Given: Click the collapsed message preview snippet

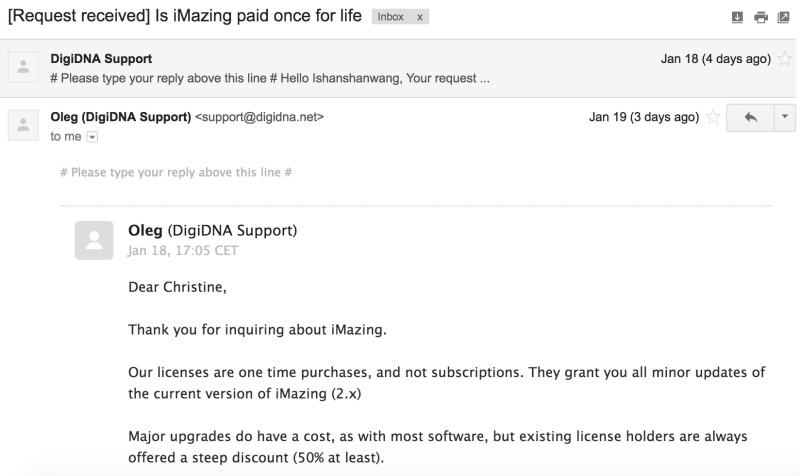Looking at the screenshot, I should (x=270, y=78).
